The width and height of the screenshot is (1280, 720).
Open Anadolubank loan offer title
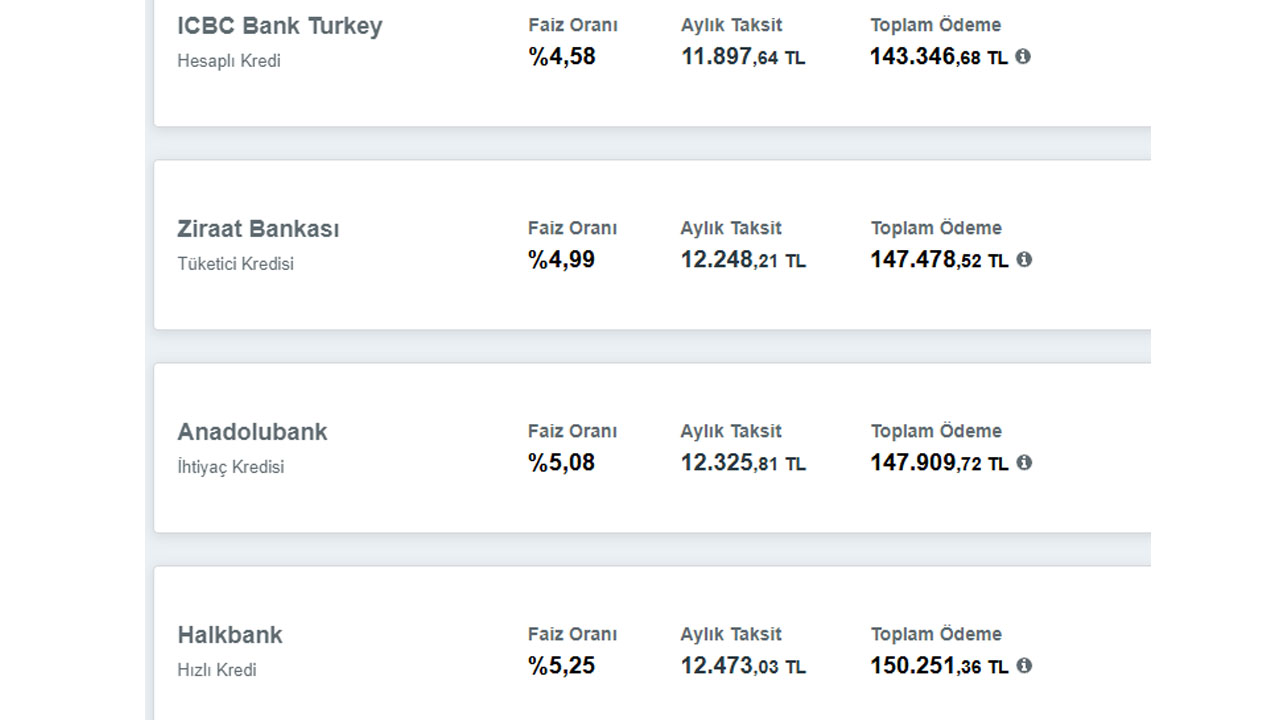click(252, 432)
